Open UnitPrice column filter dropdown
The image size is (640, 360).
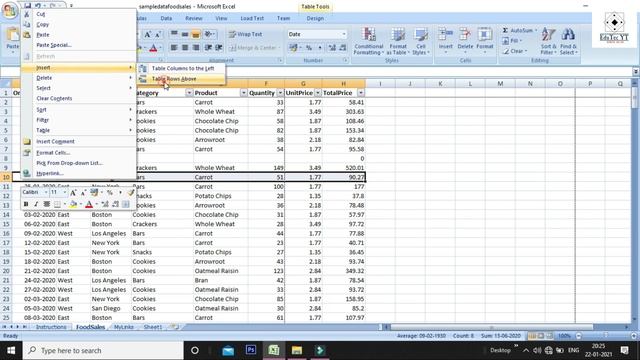[318, 93]
